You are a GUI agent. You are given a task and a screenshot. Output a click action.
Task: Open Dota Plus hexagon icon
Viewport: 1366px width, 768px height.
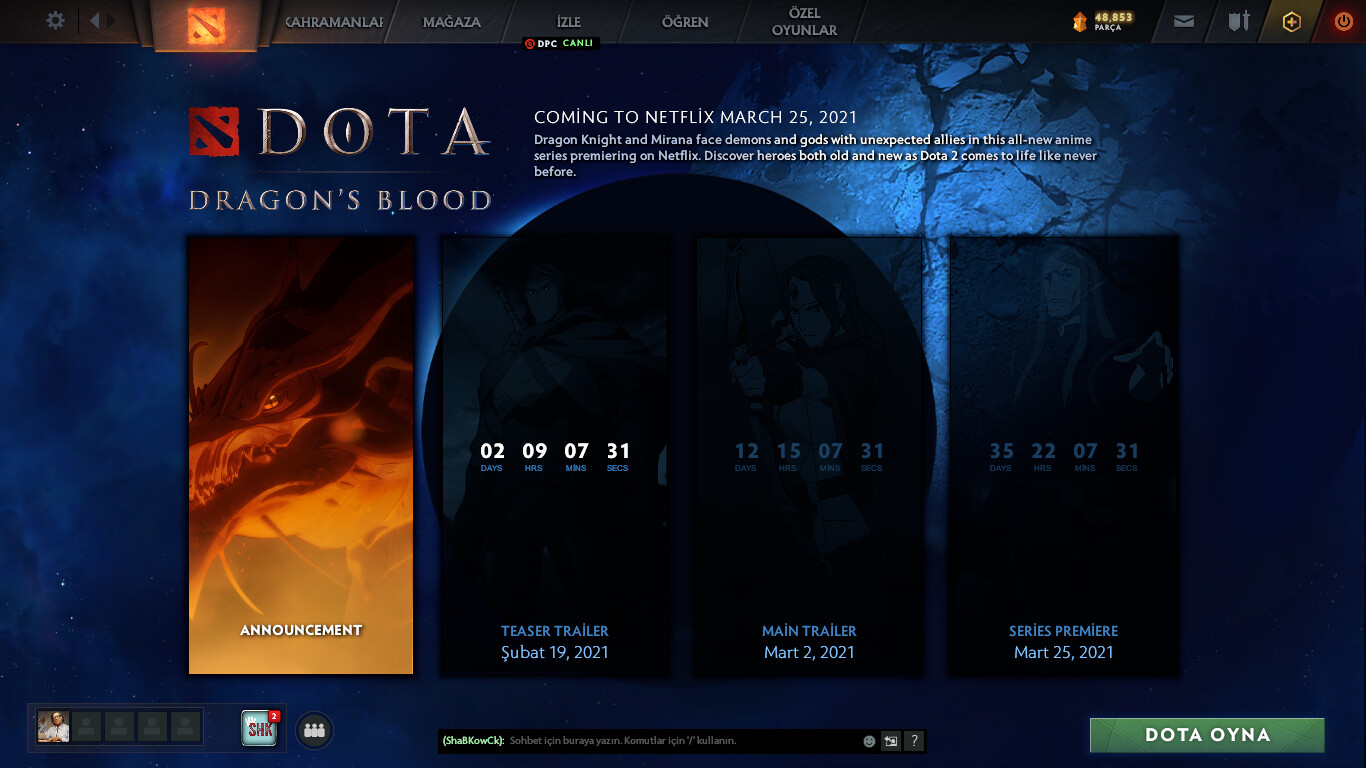1292,22
